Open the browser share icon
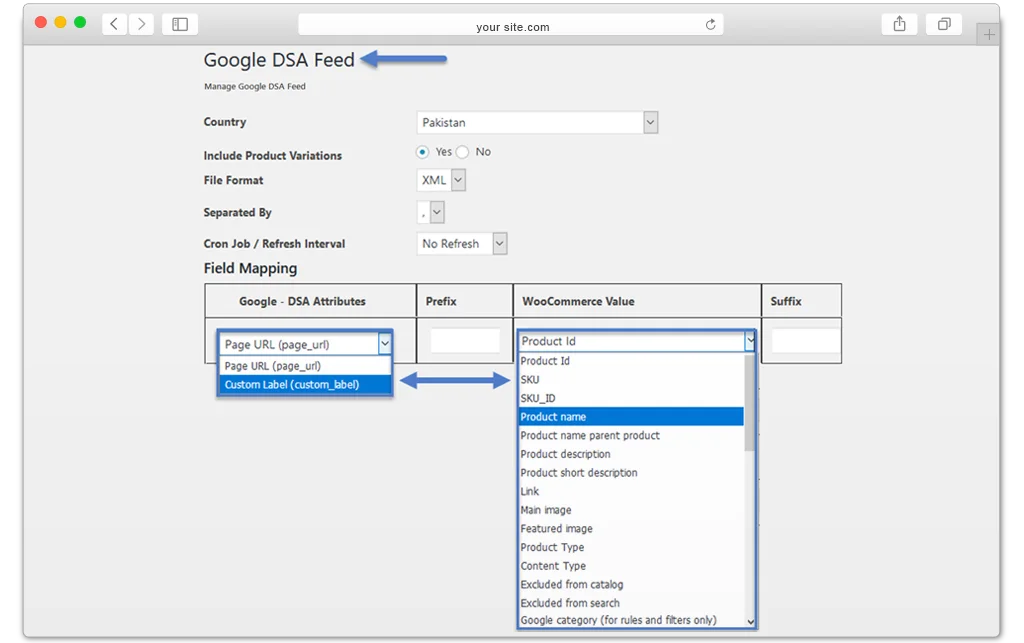The height and width of the screenshot is (643, 1024). pyautogui.click(x=899, y=24)
